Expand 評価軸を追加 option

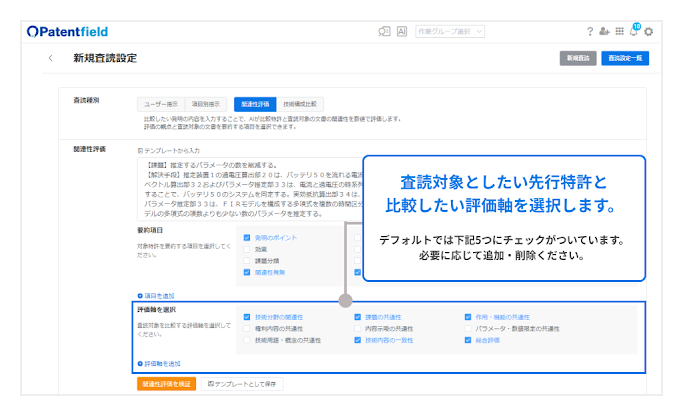[x=159, y=363]
